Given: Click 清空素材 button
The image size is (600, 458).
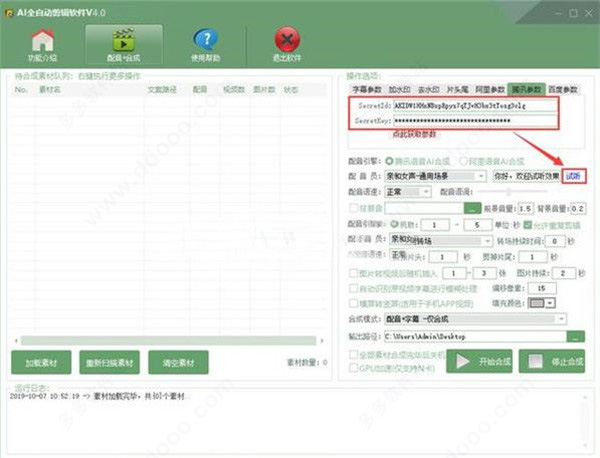Looking at the screenshot, I should (x=178, y=362).
